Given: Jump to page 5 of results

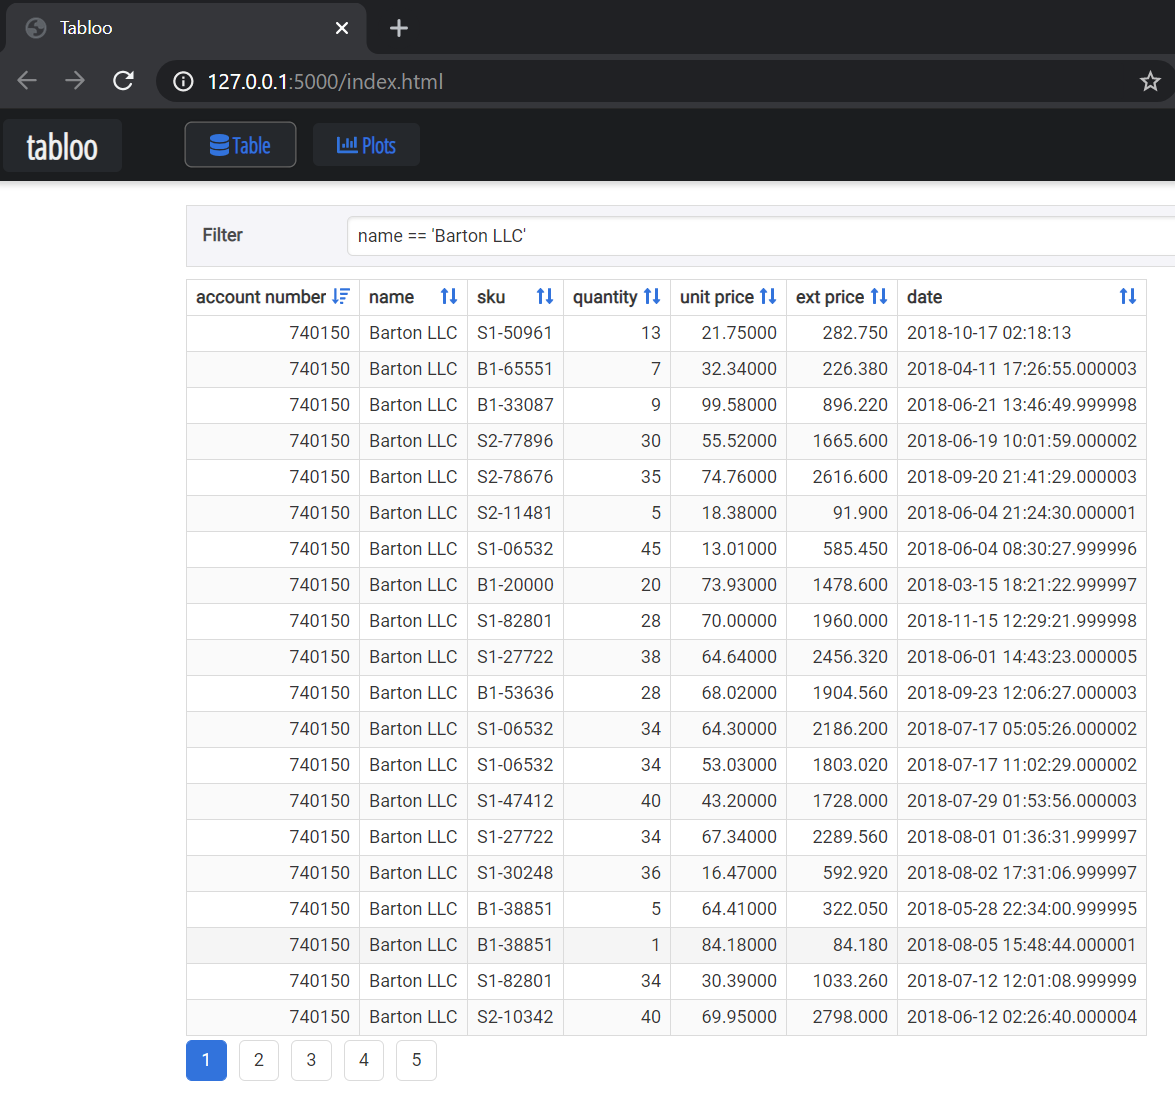Looking at the screenshot, I should pos(416,1060).
